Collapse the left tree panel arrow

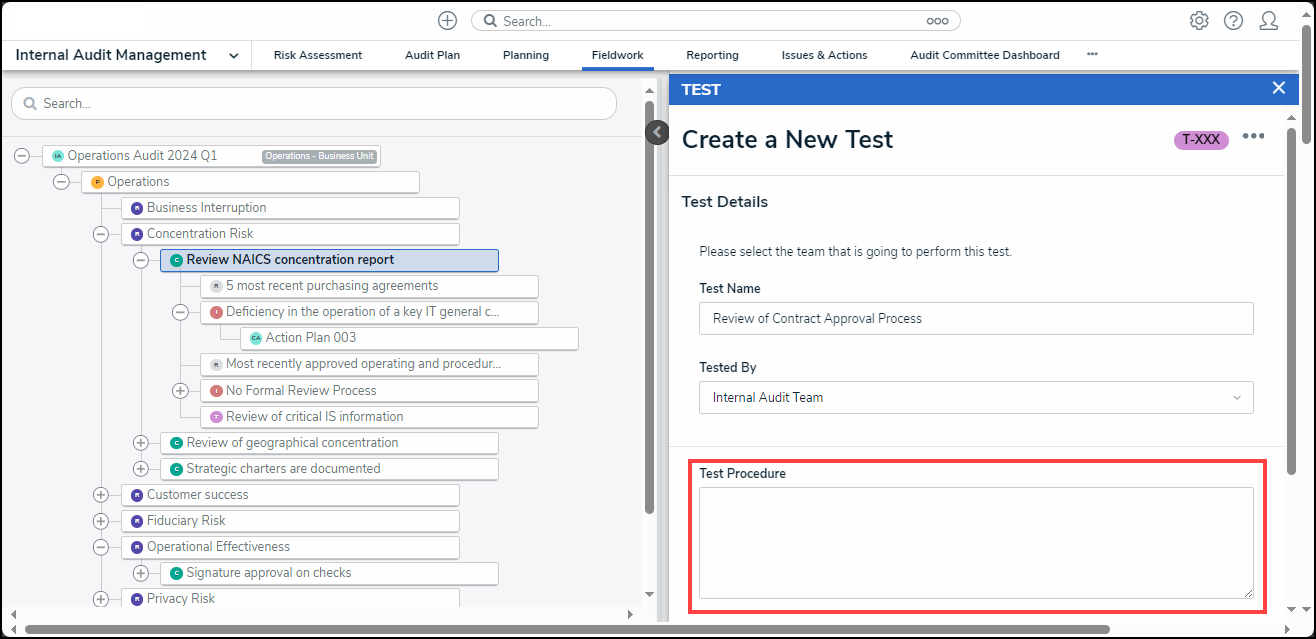[657, 132]
